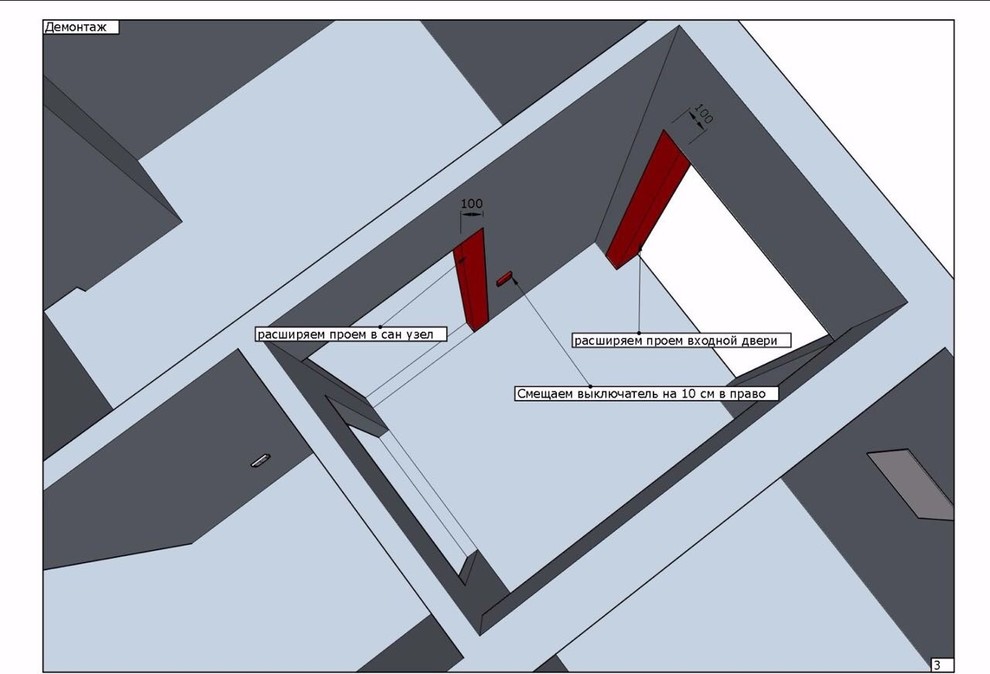The height and width of the screenshot is (674, 990).
Task: Select the red strip at bathroom opening
Action: (x=470, y=278)
